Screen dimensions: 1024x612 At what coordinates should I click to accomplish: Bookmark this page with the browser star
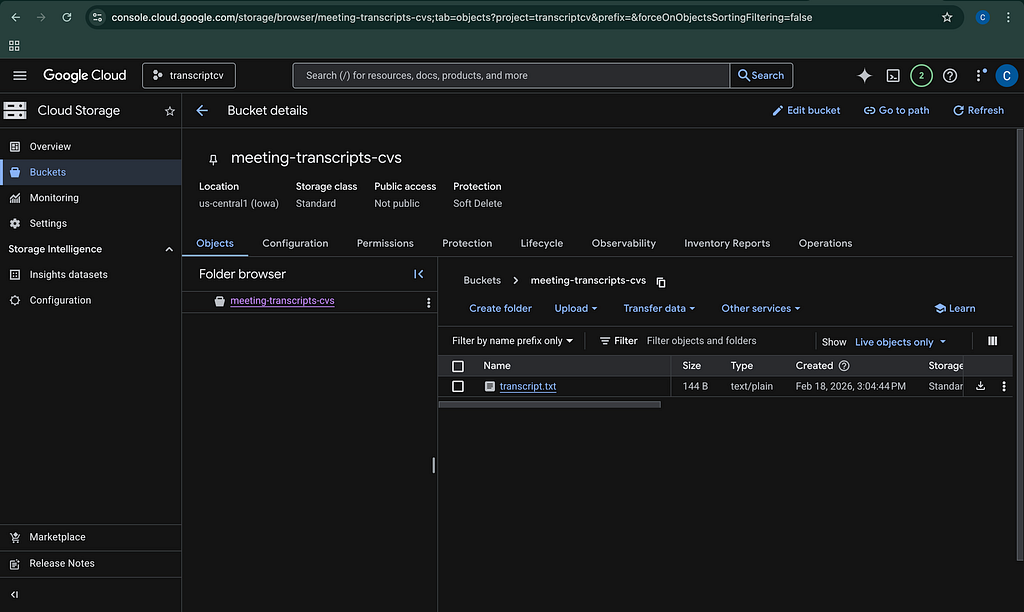coord(947,18)
